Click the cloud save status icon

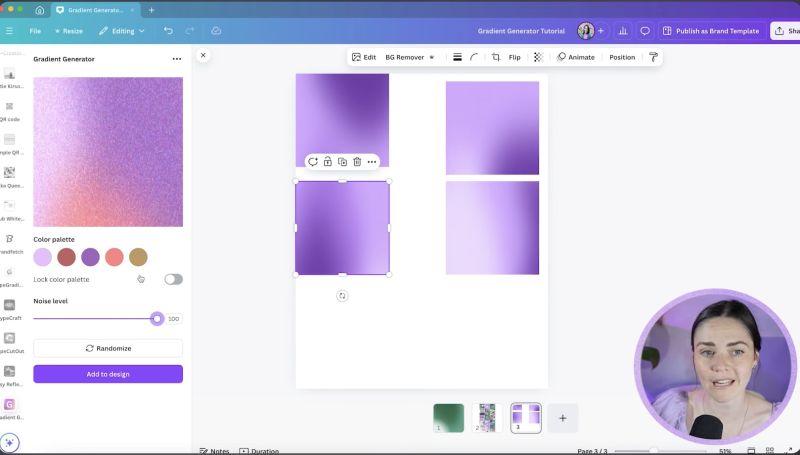216,31
